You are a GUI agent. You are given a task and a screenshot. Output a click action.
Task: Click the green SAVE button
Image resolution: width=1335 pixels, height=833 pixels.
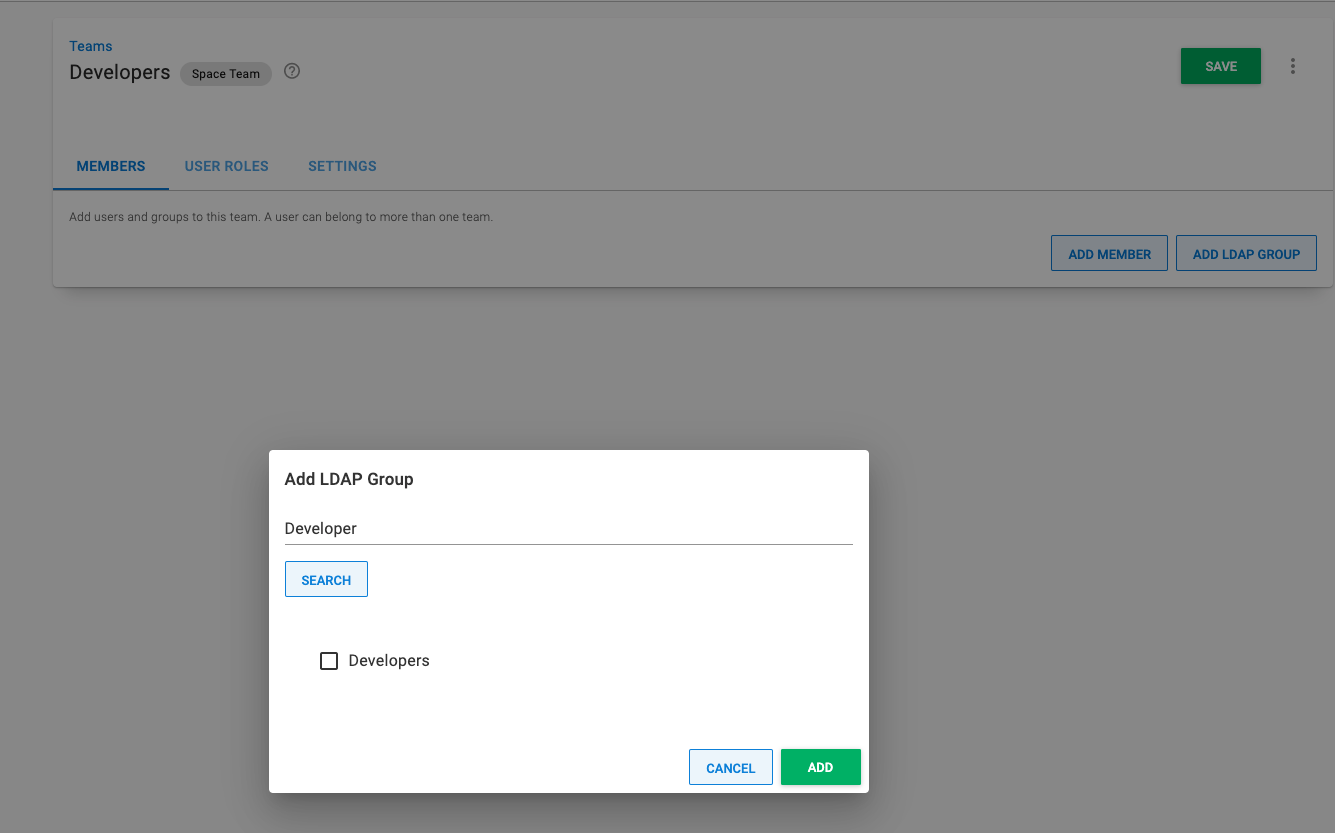1220,65
